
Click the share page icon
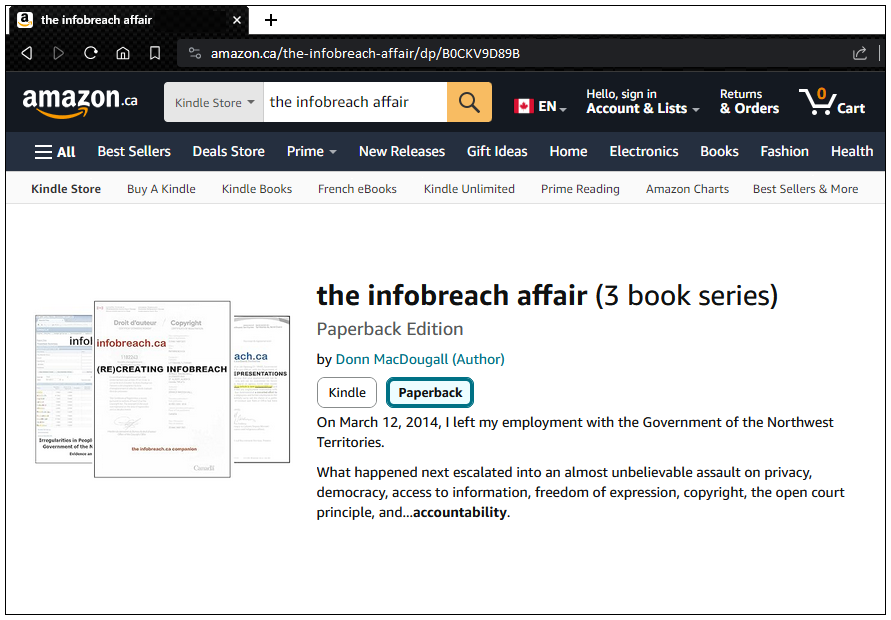[x=860, y=53]
